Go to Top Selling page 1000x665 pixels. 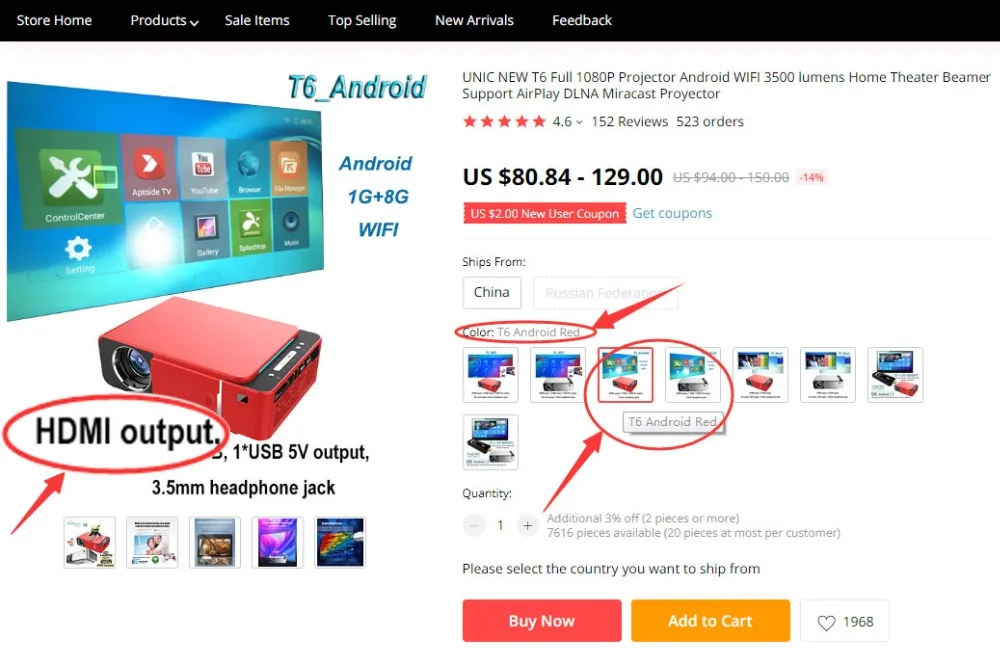click(362, 20)
